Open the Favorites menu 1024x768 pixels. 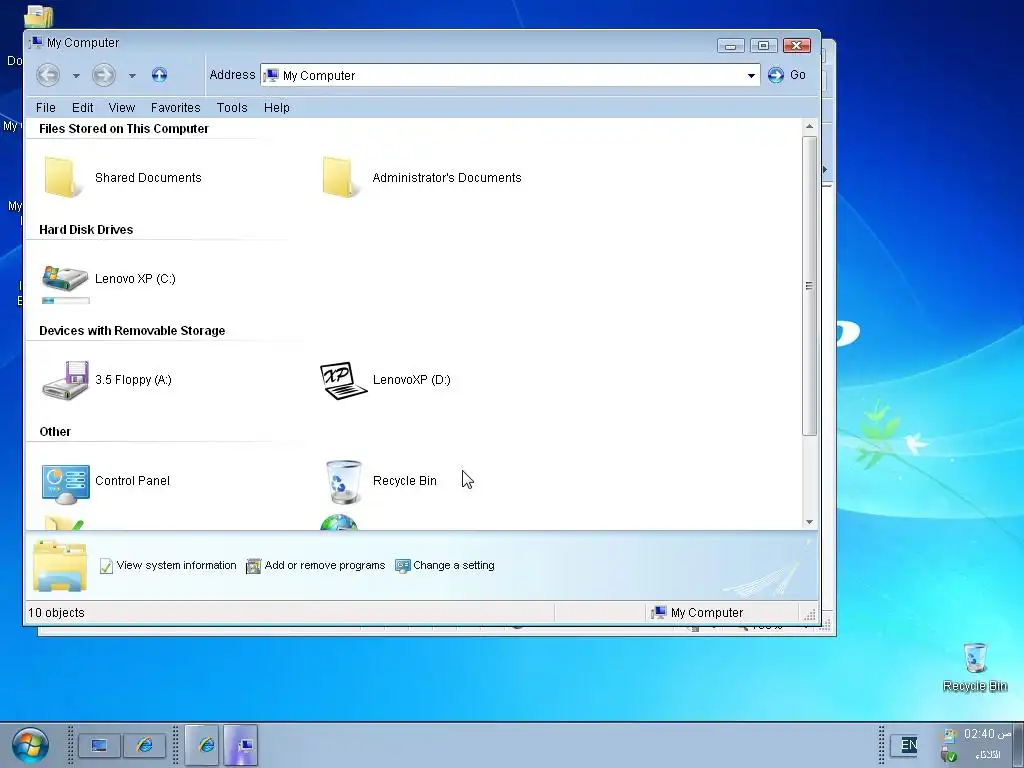pyautogui.click(x=176, y=108)
